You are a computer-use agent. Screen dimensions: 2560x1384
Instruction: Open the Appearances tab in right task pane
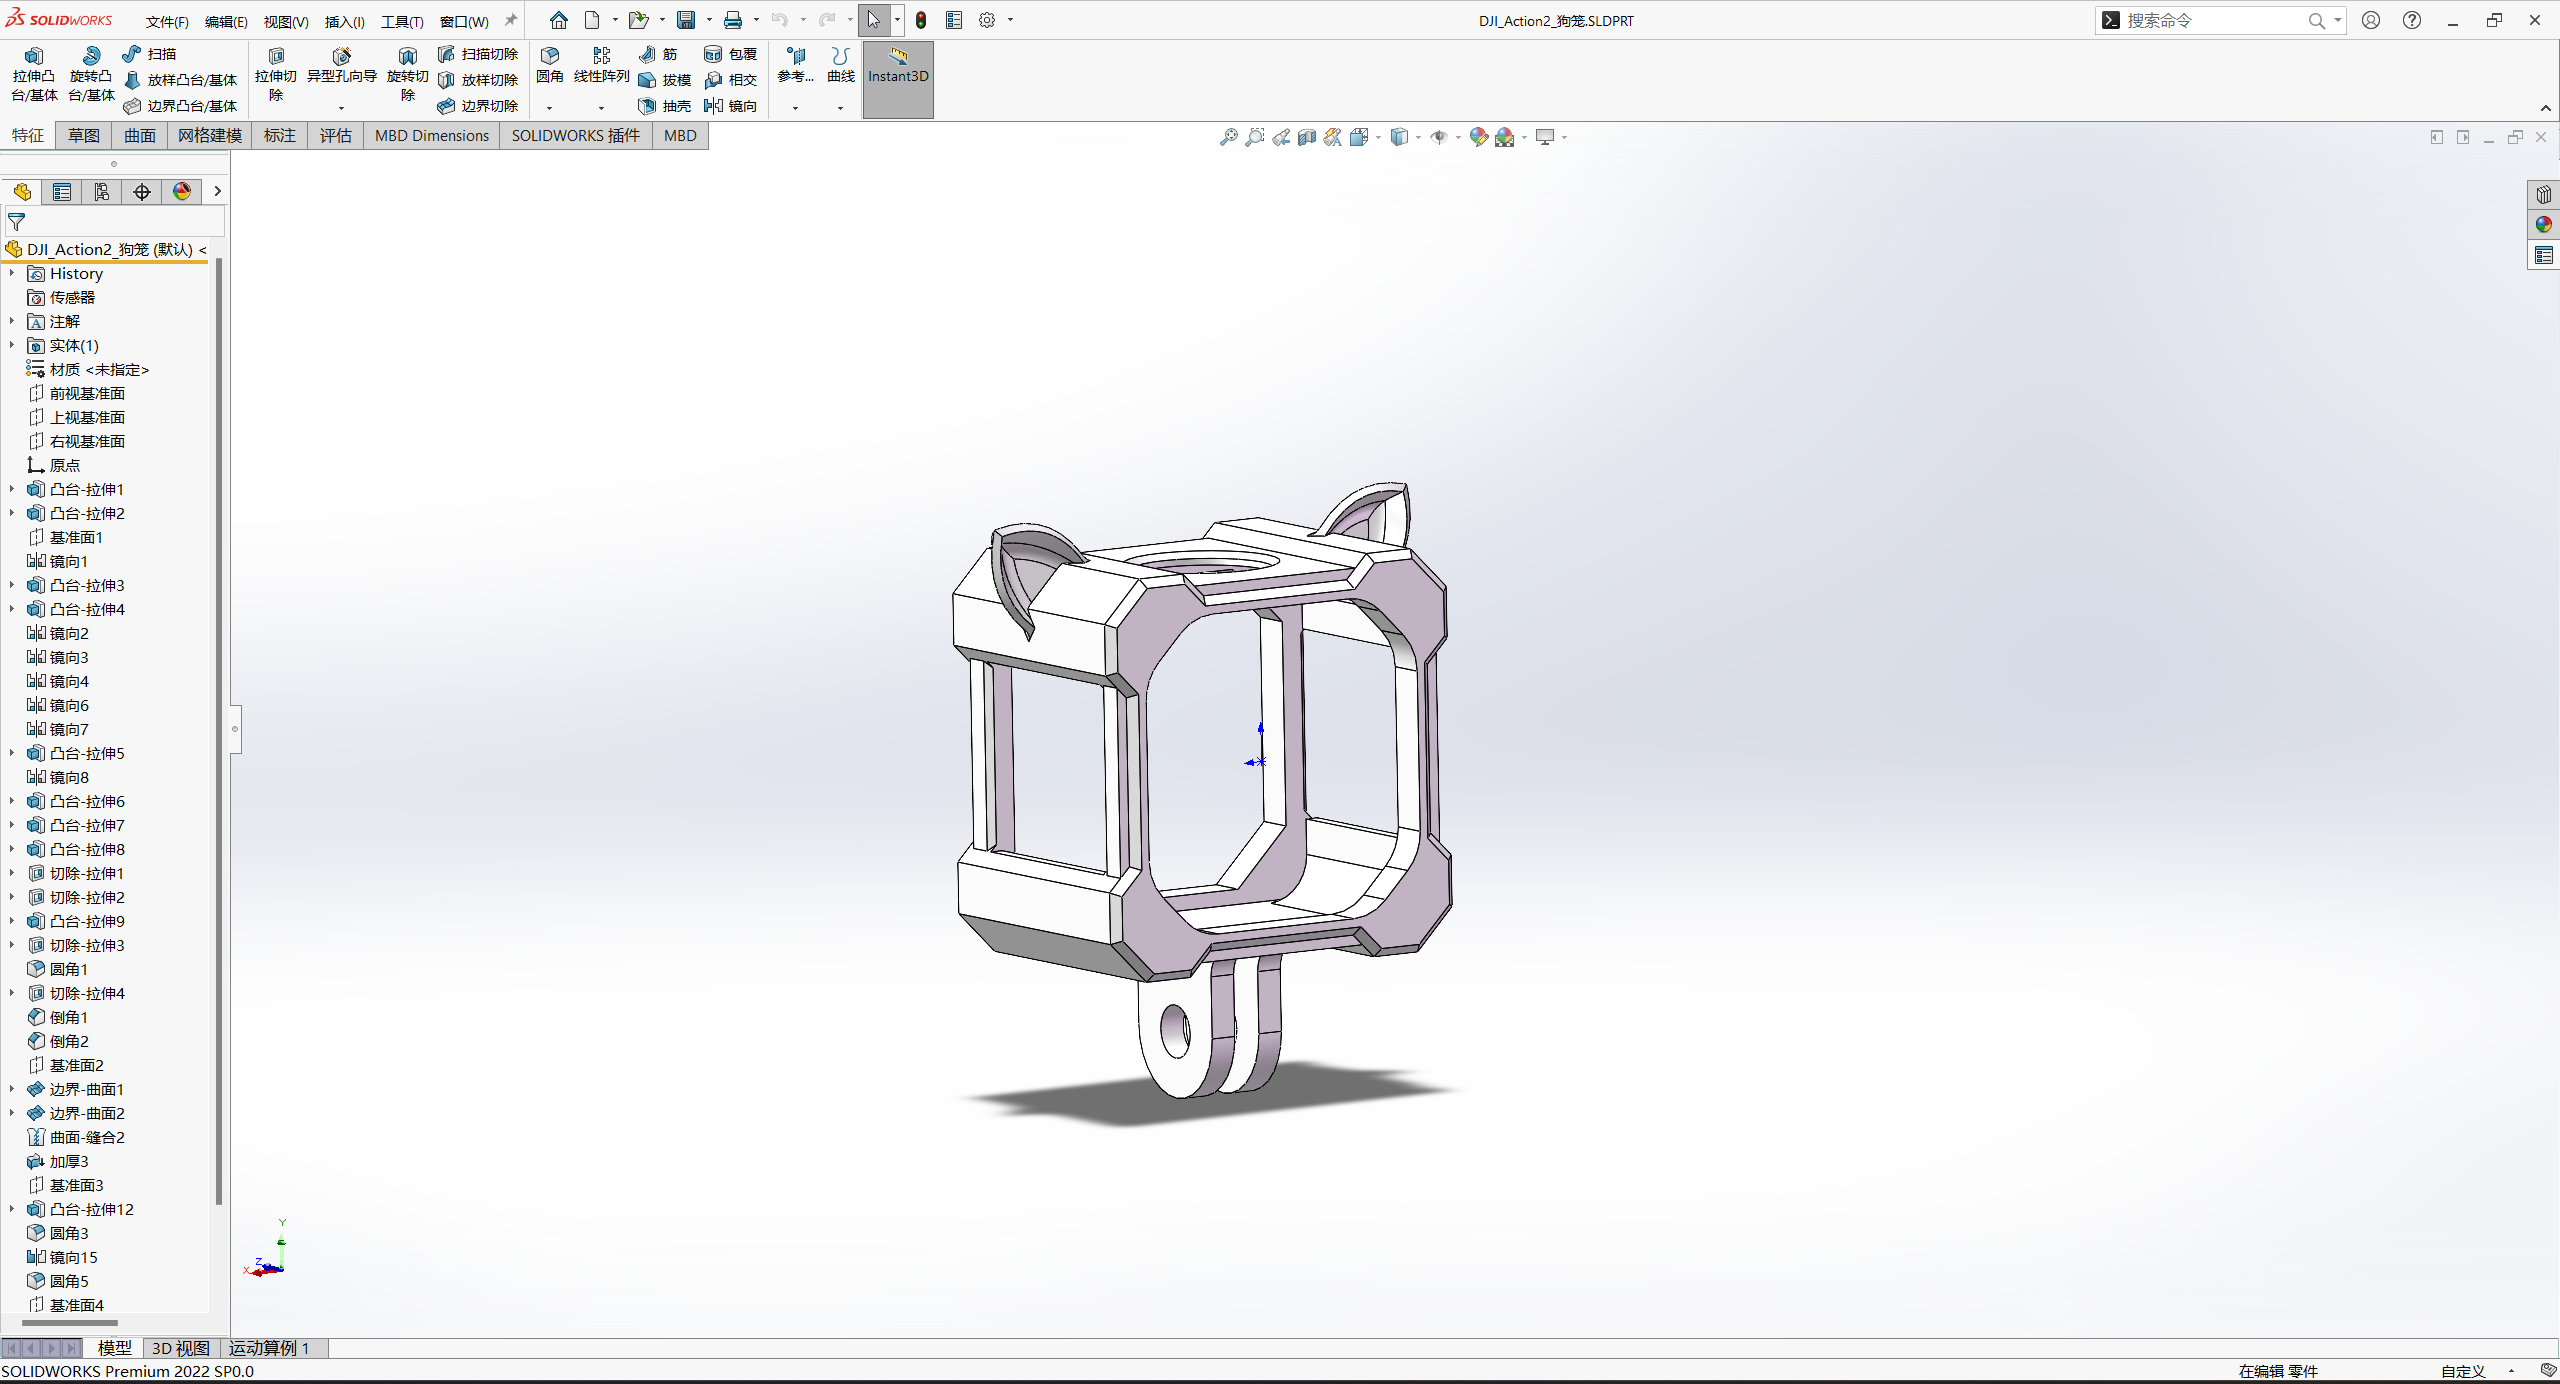tap(2544, 225)
